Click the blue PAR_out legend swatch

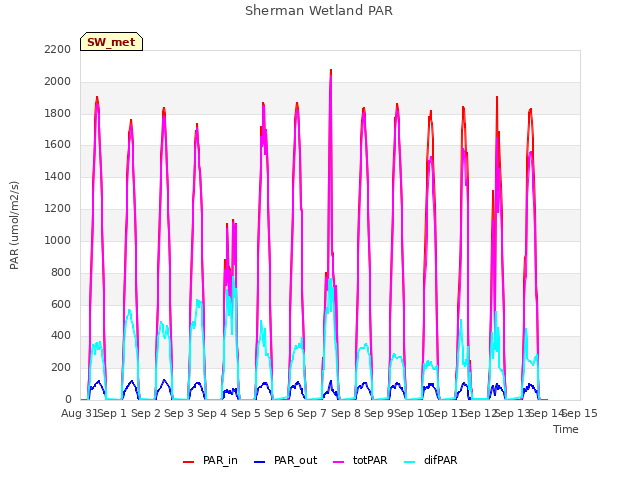(x=259, y=462)
